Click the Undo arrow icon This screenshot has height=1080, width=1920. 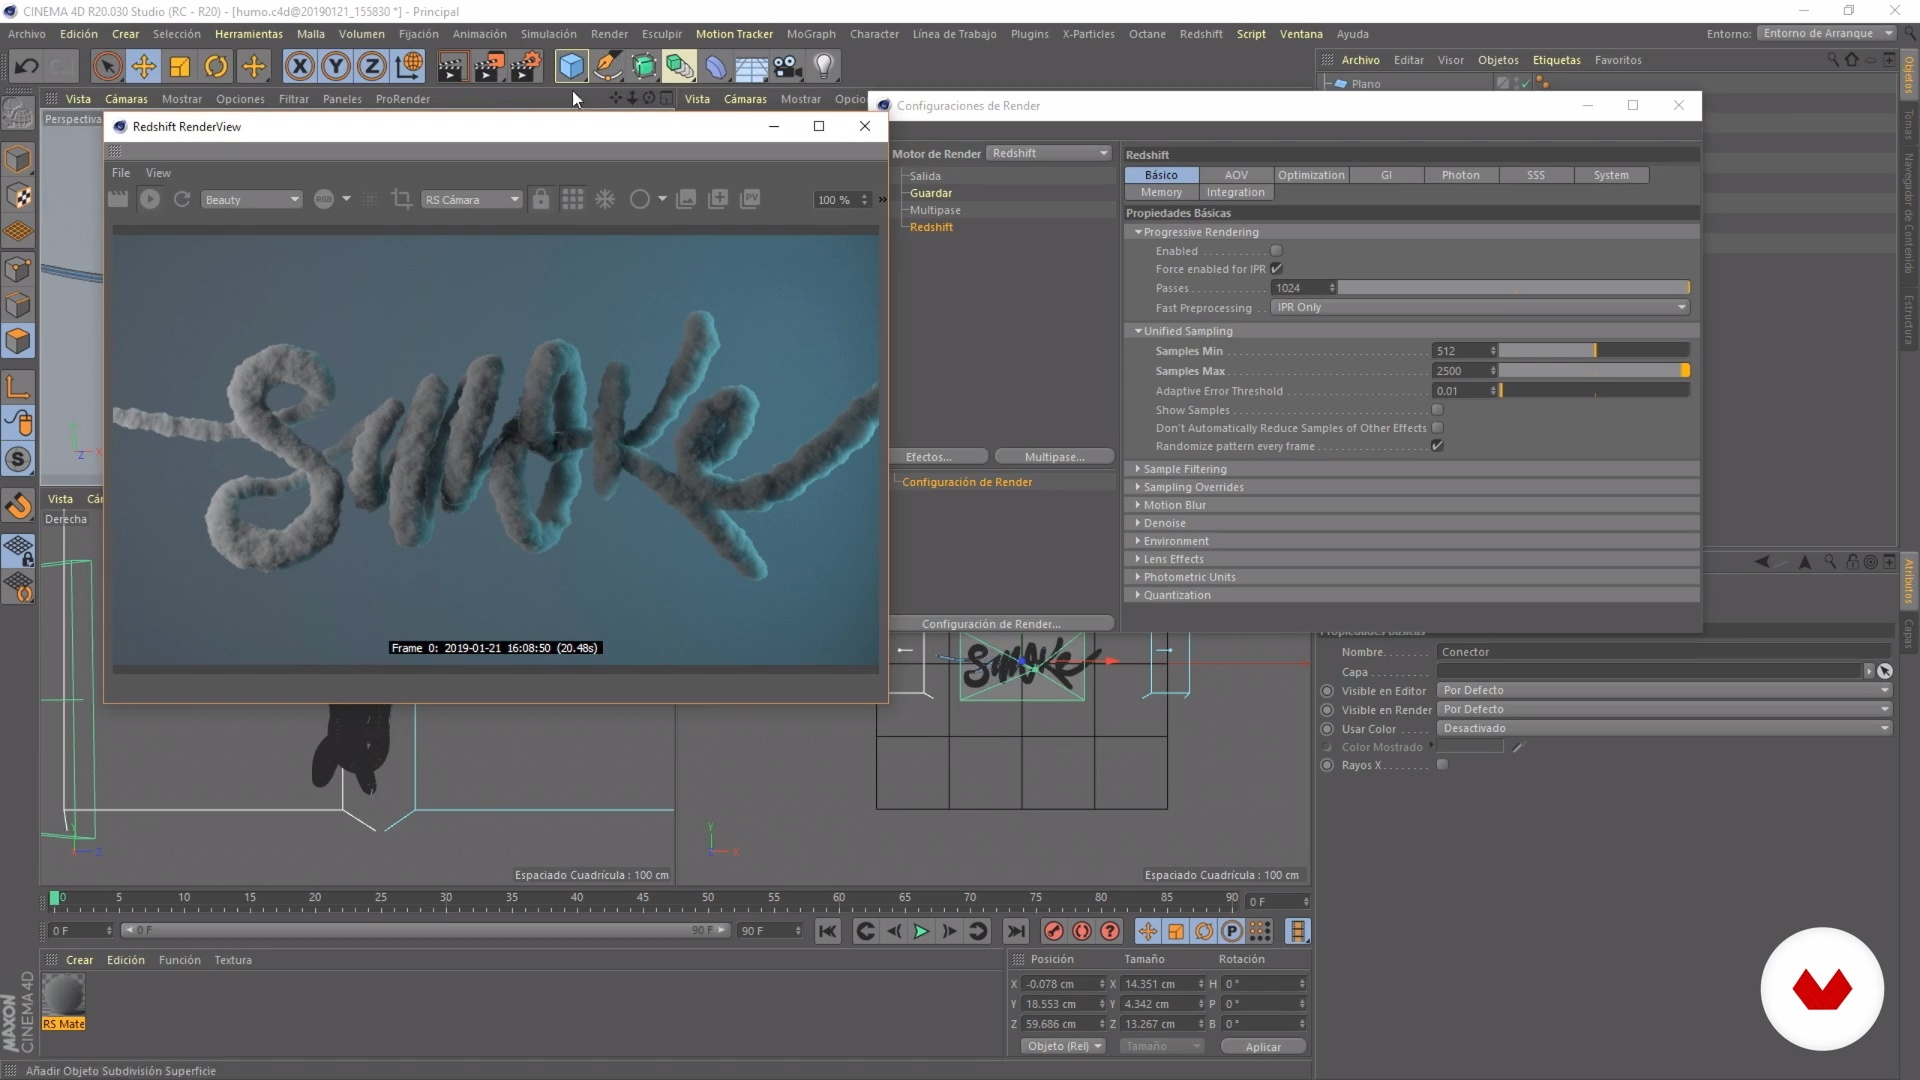click(27, 67)
